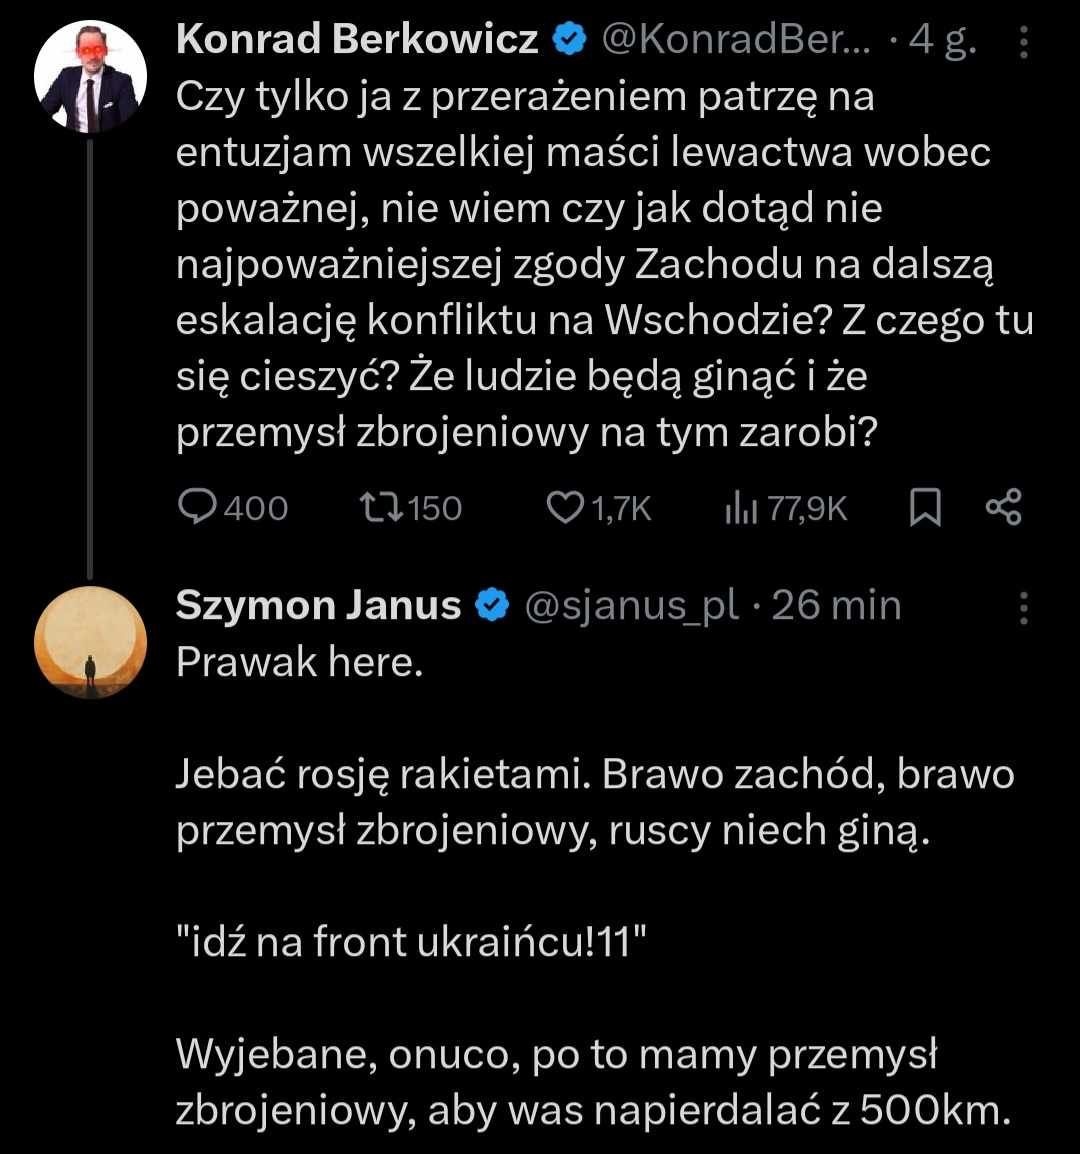Open the reply text 'Prawak here.'
The height and width of the screenshot is (1154, 1080).
tap(296, 663)
